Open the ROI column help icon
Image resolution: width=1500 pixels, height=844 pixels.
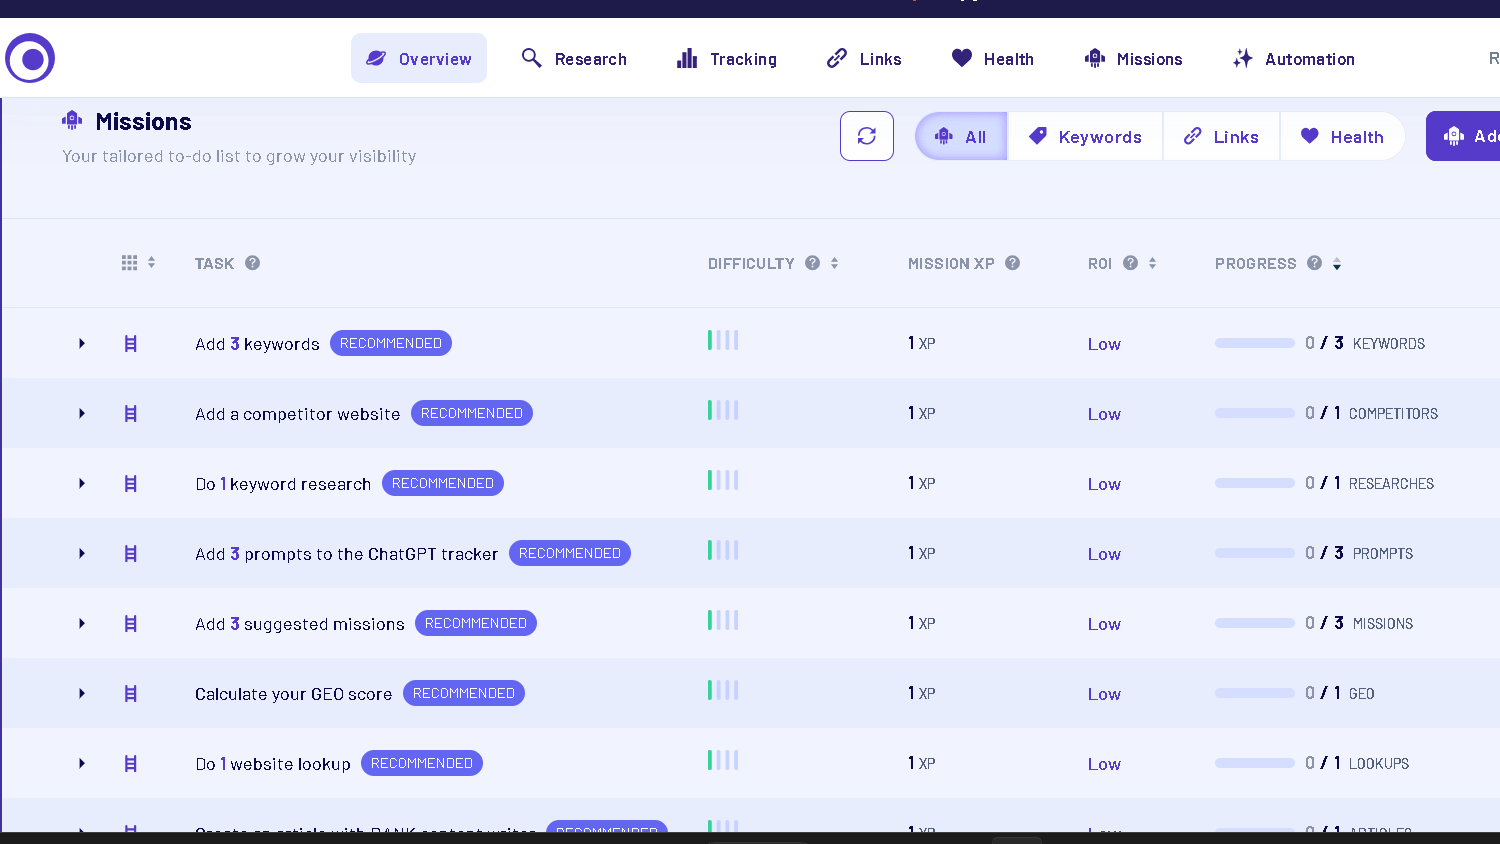pyautogui.click(x=1131, y=263)
